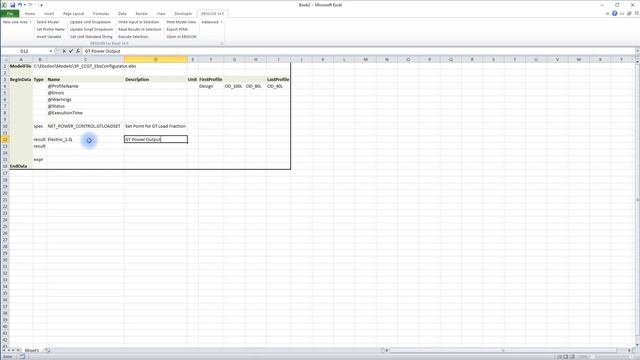Expand the Advanced dropdown in ribbon
This screenshot has width=640, height=360.
(212, 22)
